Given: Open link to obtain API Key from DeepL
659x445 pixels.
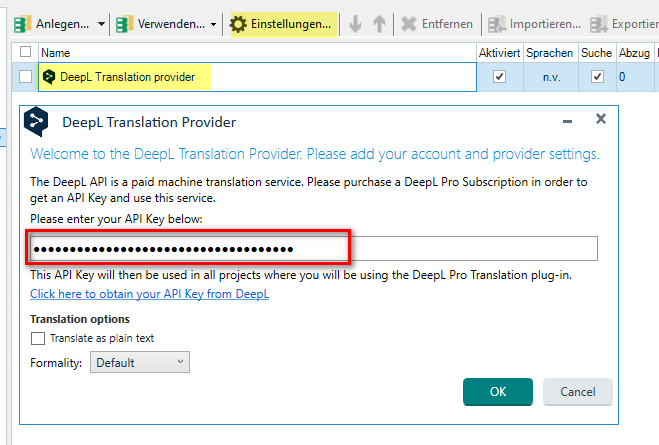Looking at the screenshot, I should click(150, 294).
